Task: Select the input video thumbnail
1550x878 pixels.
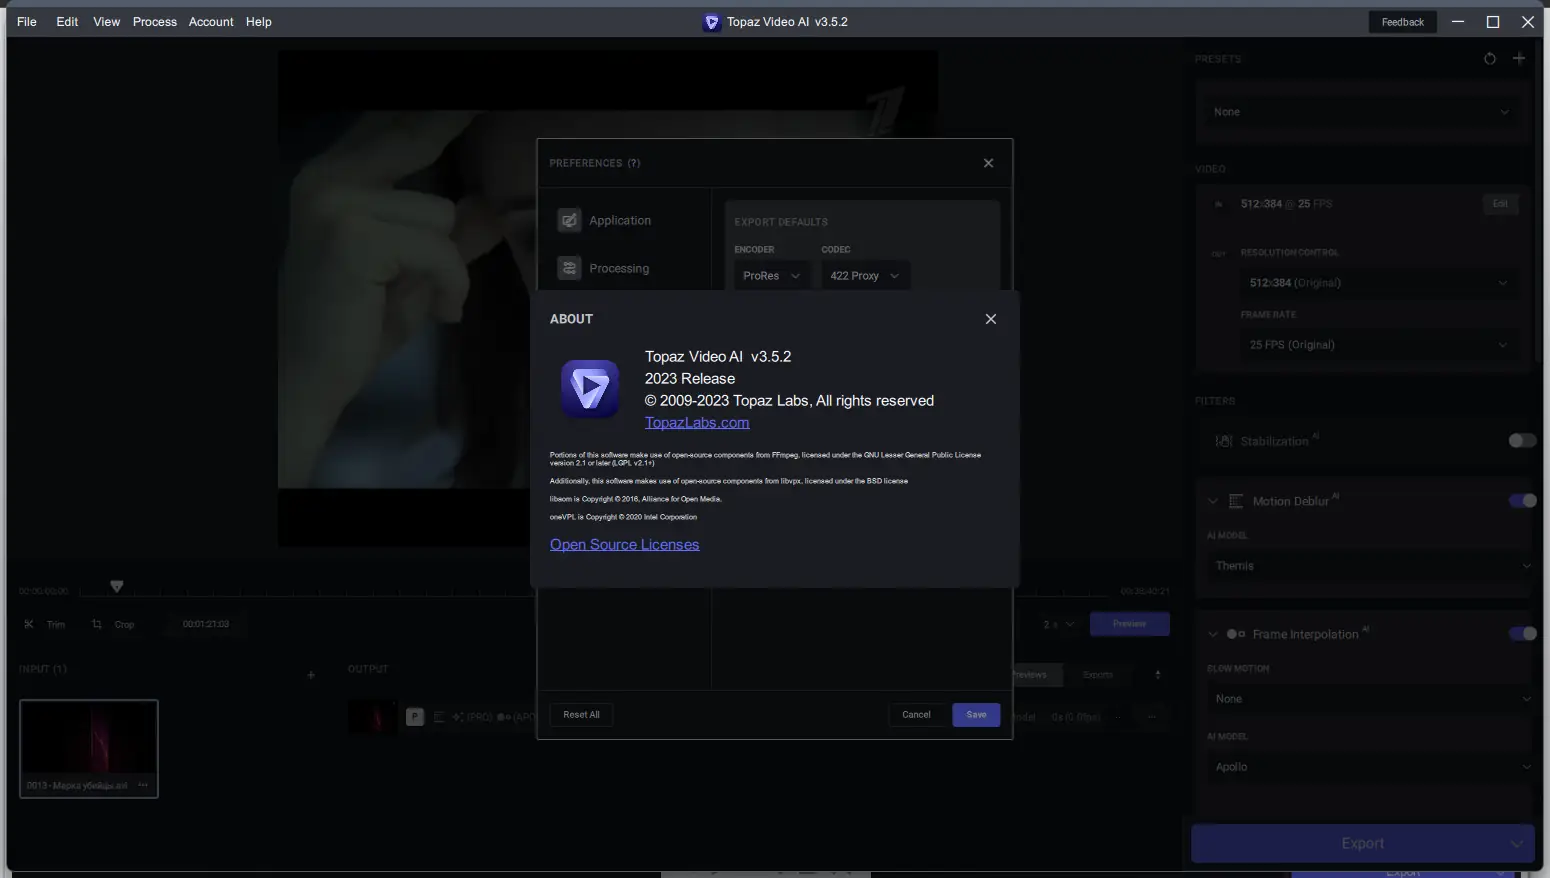Action: click(89, 748)
